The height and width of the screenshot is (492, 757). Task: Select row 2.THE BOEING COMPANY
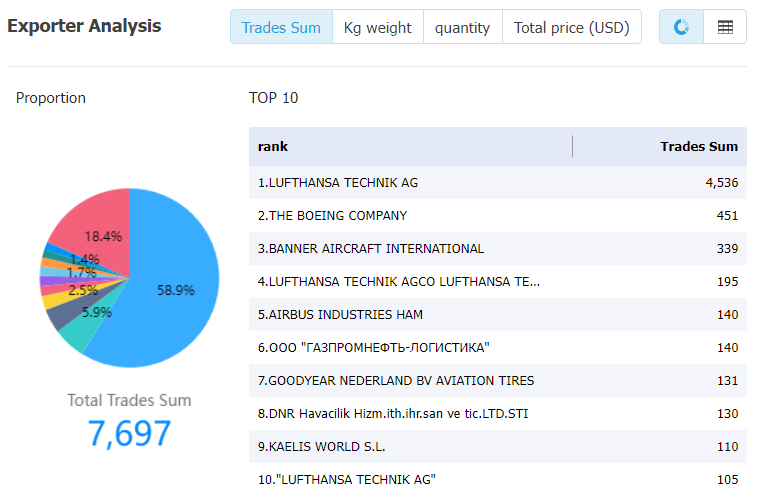tap(498, 215)
